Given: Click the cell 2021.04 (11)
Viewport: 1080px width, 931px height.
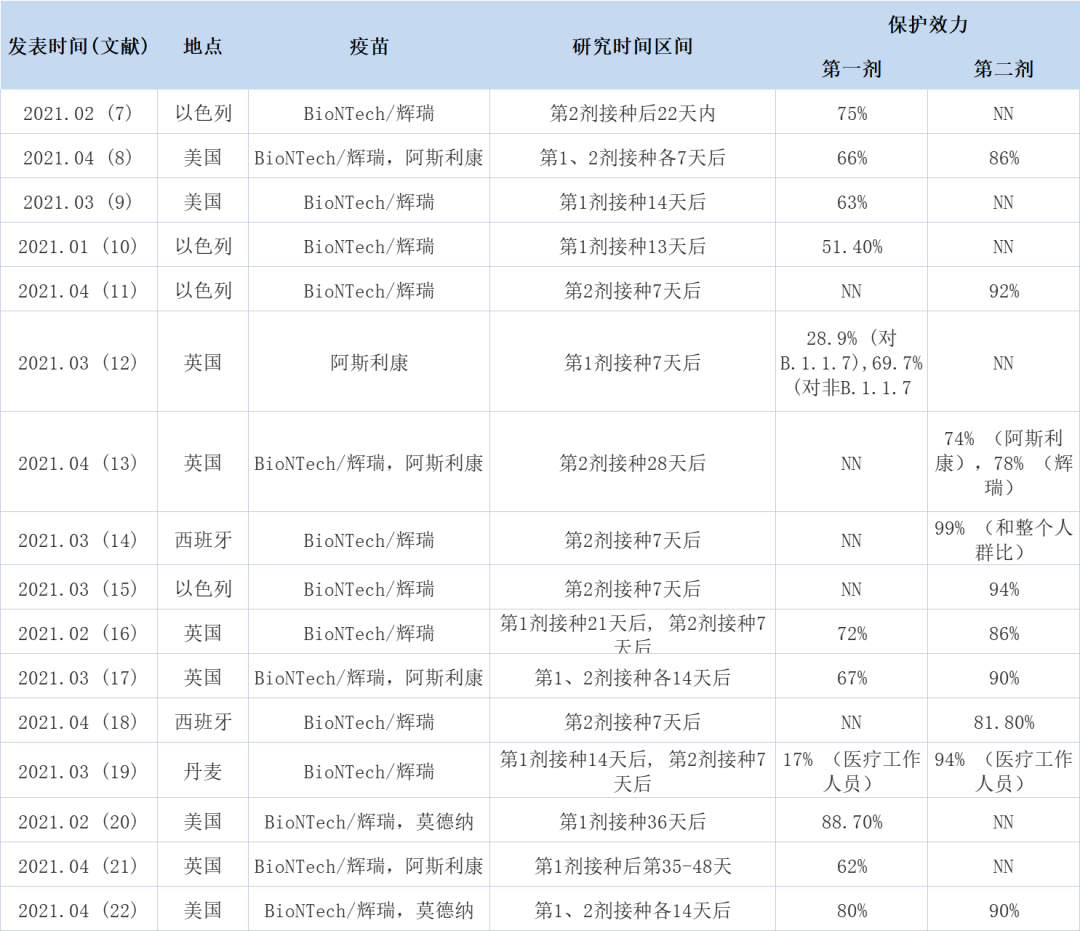Looking at the screenshot, I should (79, 291).
